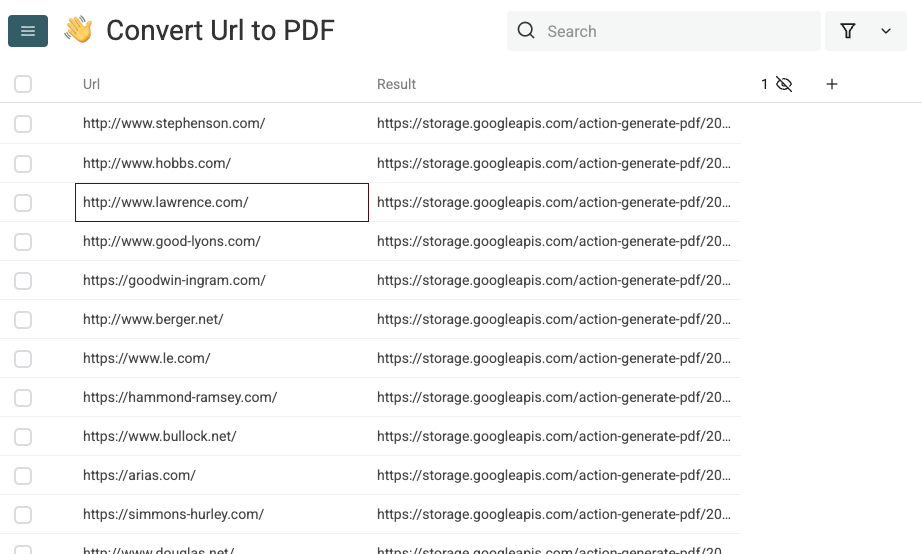The height and width of the screenshot is (554, 922).
Task: Click the Convert Url to PDF title
Action: coord(220,31)
